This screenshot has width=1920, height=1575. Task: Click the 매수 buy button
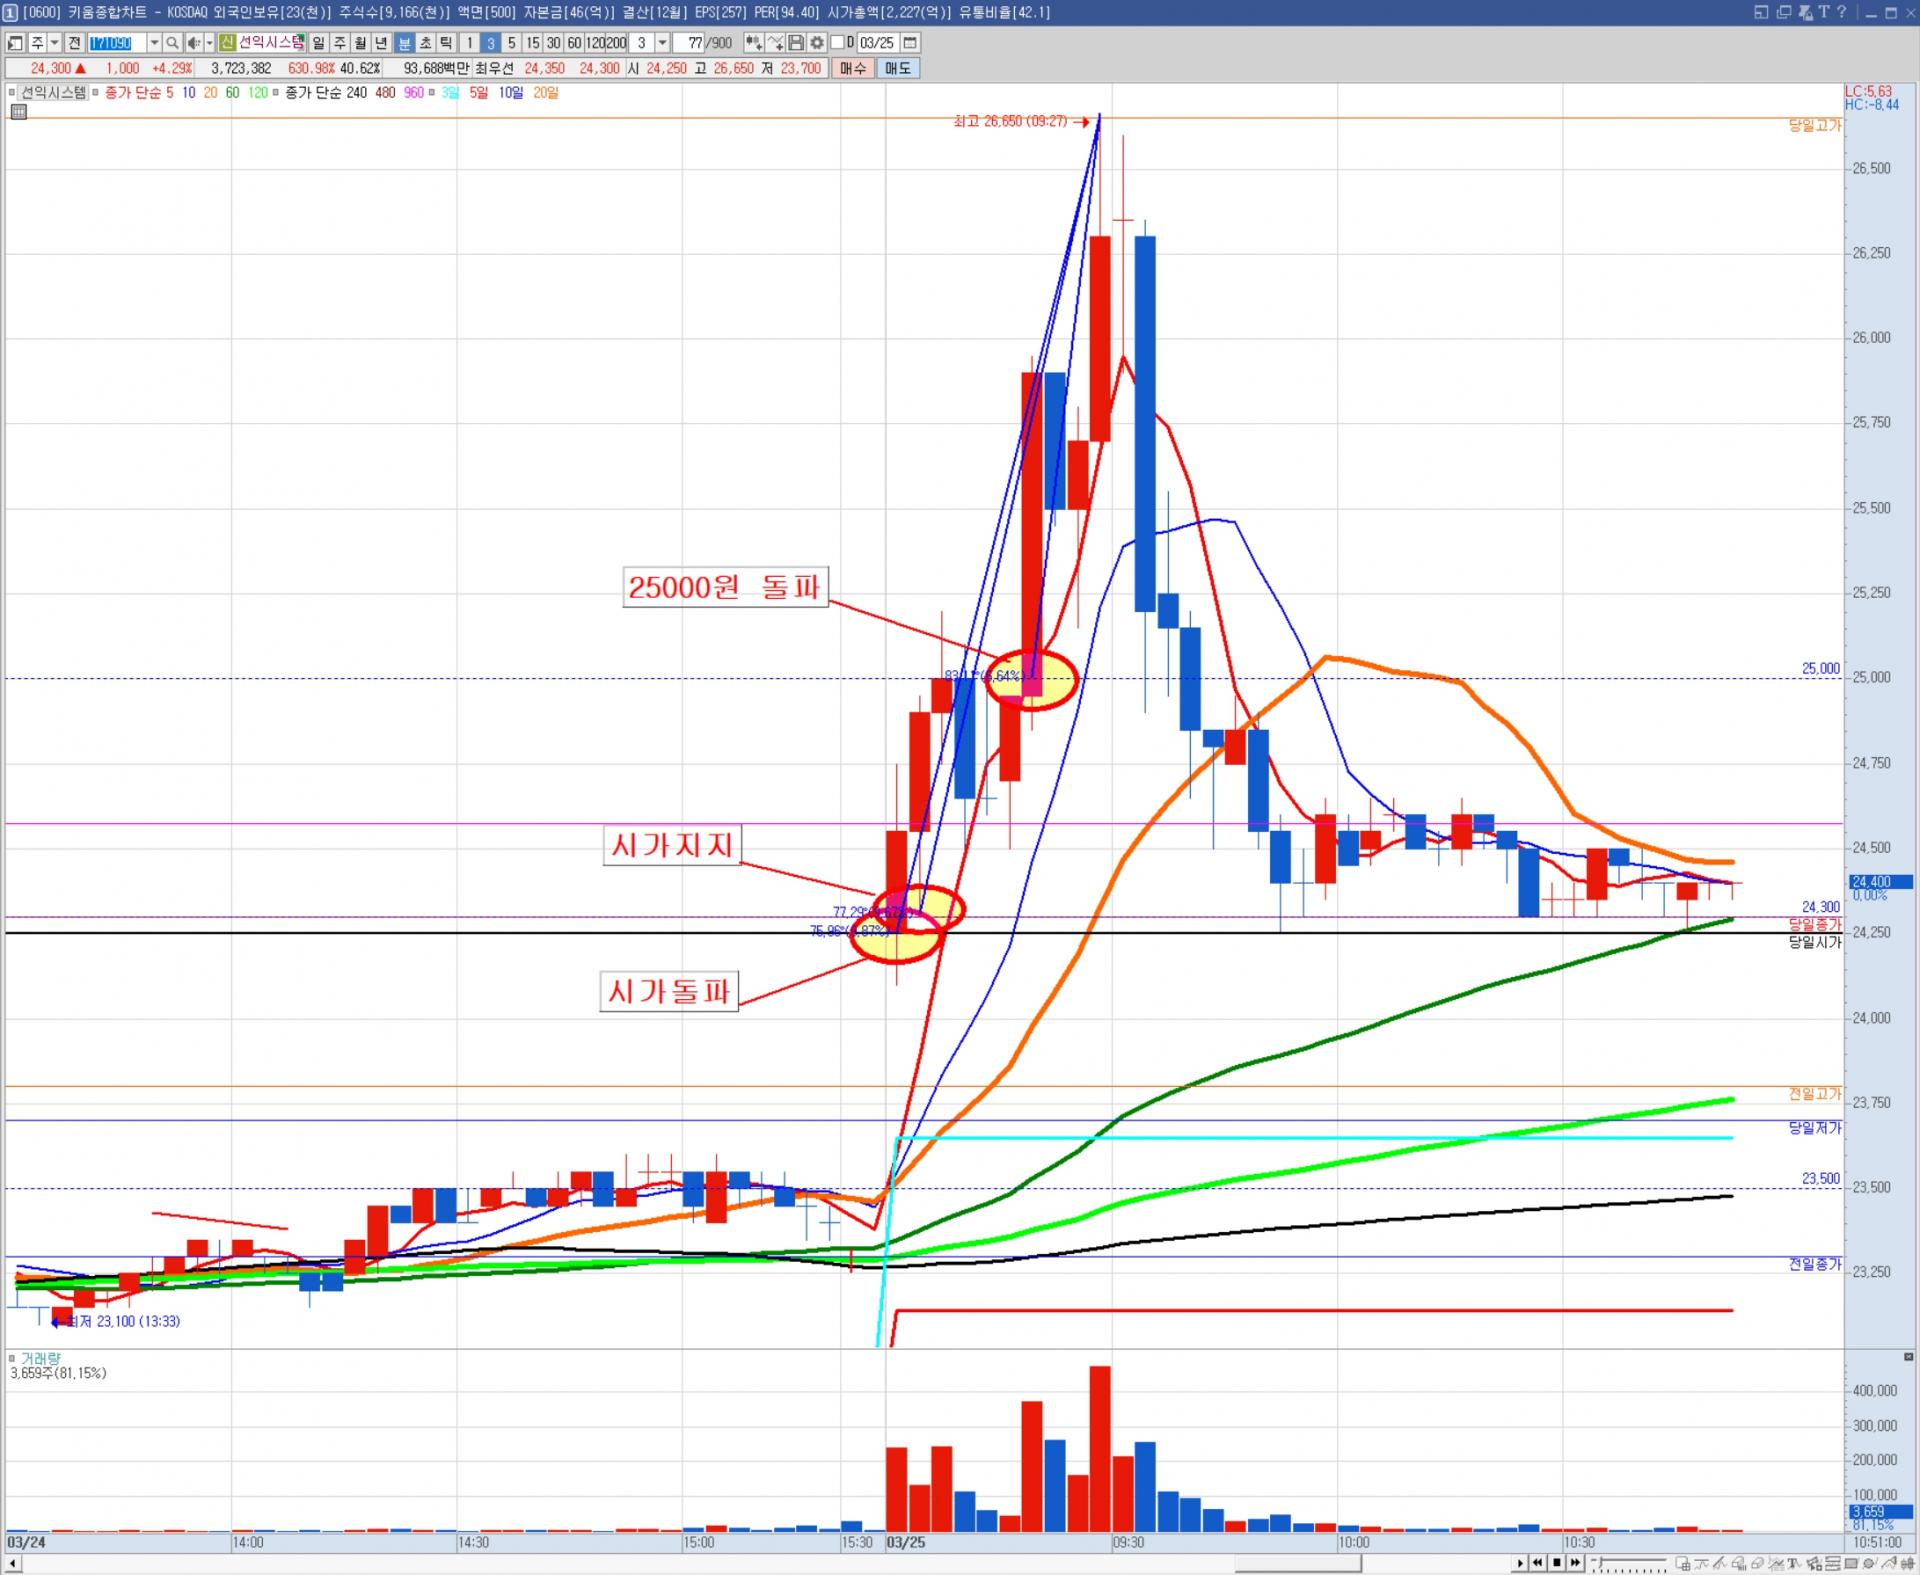[853, 68]
